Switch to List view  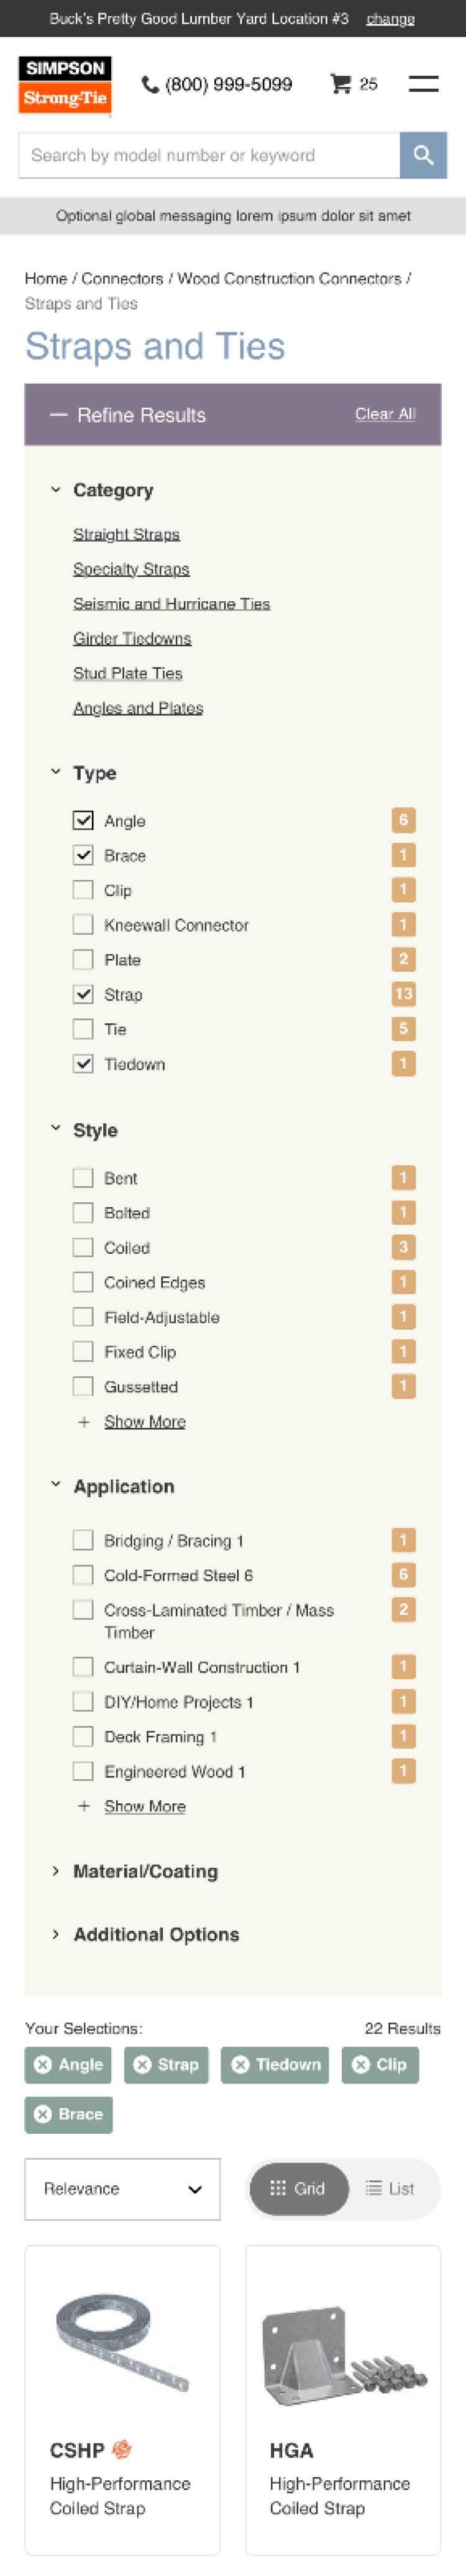point(390,2189)
